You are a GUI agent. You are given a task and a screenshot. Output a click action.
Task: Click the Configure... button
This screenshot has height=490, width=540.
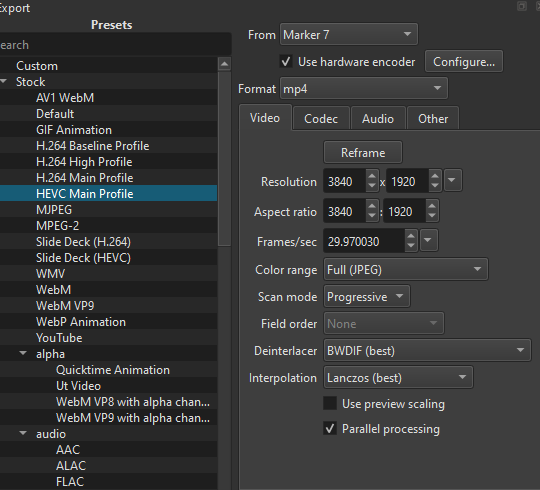click(464, 62)
